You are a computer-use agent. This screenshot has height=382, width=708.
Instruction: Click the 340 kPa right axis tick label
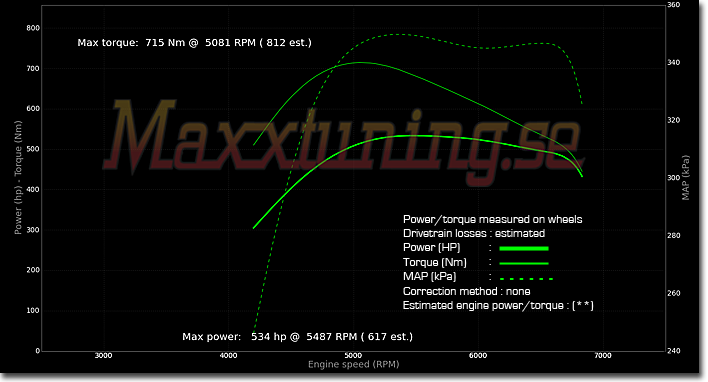(x=674, y=63)
